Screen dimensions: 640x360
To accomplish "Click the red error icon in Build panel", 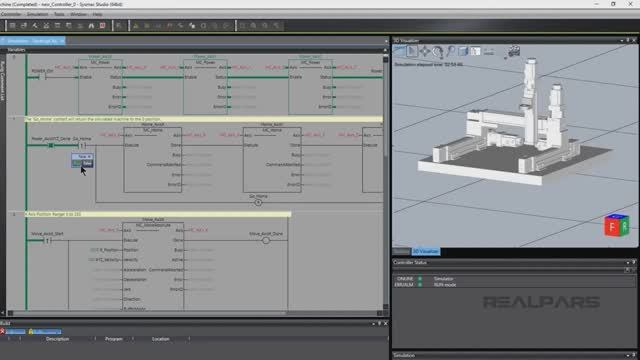I will pos(2,331).
